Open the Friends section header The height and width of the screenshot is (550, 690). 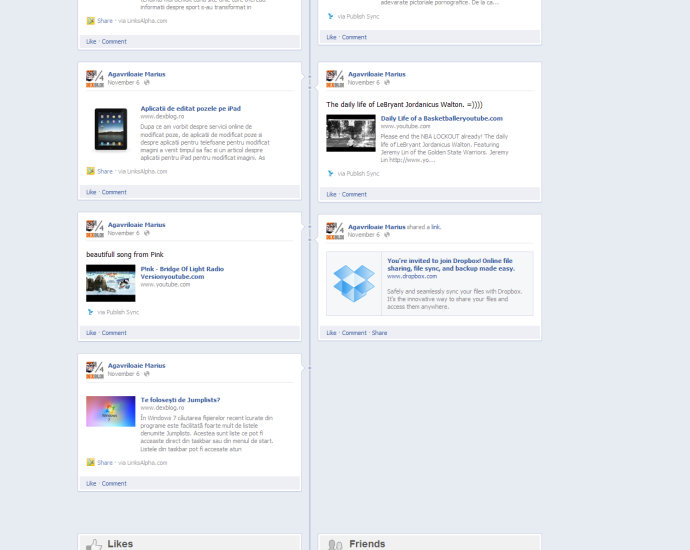coord(367,544)
